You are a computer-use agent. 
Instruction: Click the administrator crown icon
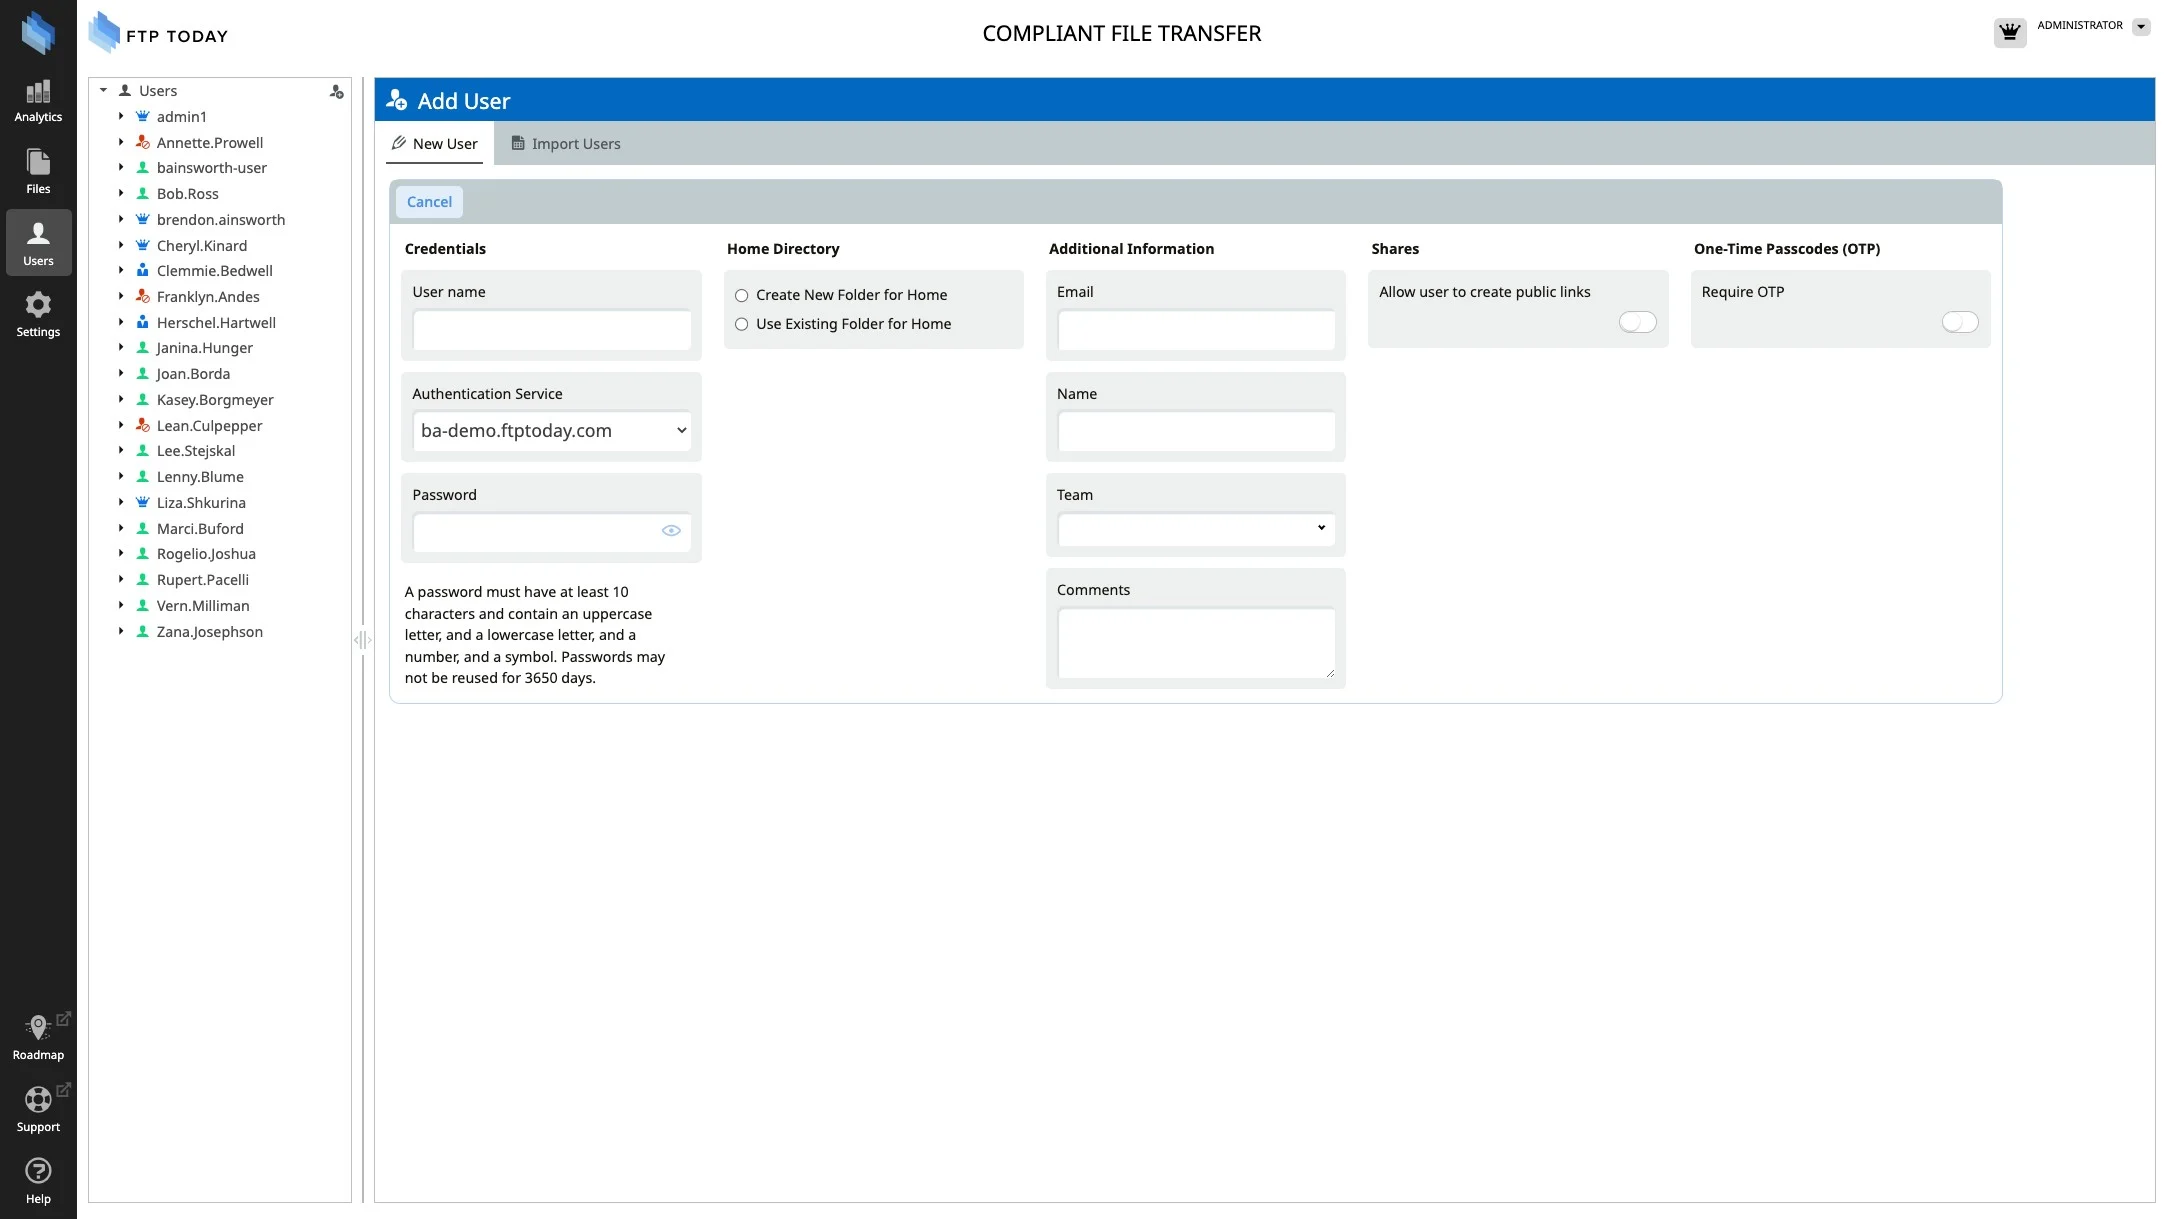[2009, 32]
